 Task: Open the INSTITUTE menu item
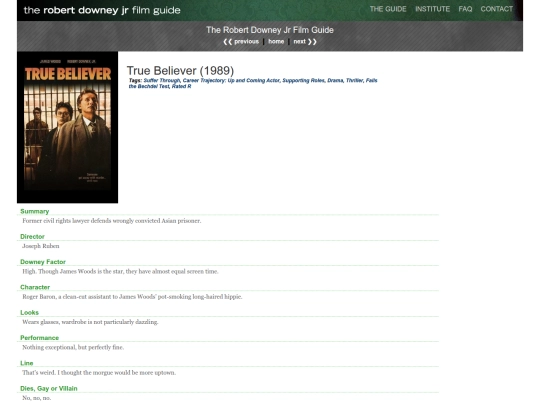[x=432, y=9]
